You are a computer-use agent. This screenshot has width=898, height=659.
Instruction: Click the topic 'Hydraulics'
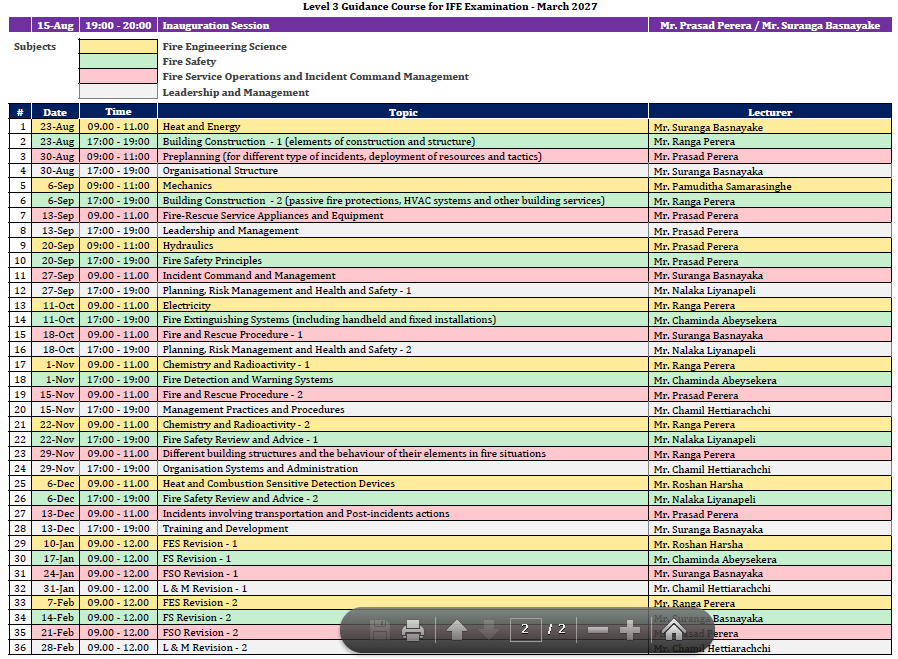click(x=188, y=245)
